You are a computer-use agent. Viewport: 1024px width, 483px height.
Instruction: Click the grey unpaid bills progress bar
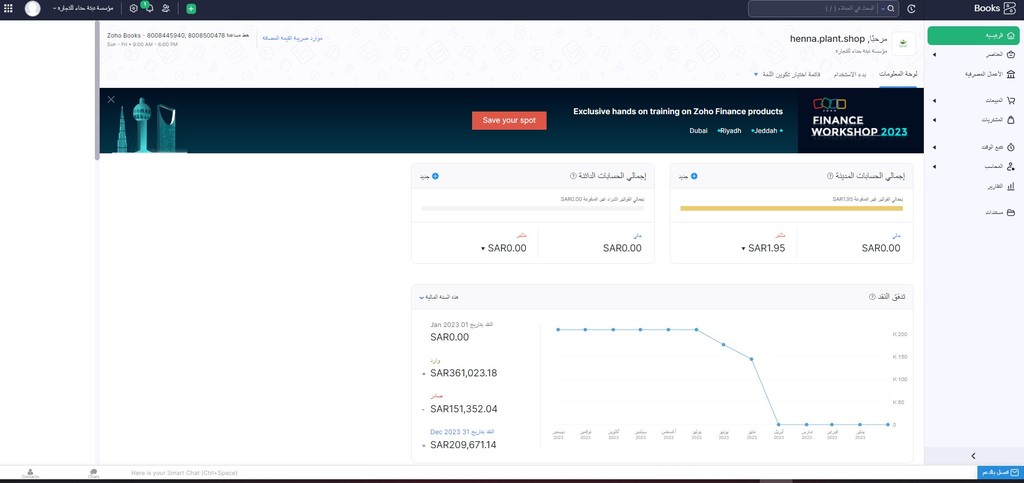(533, 208)
